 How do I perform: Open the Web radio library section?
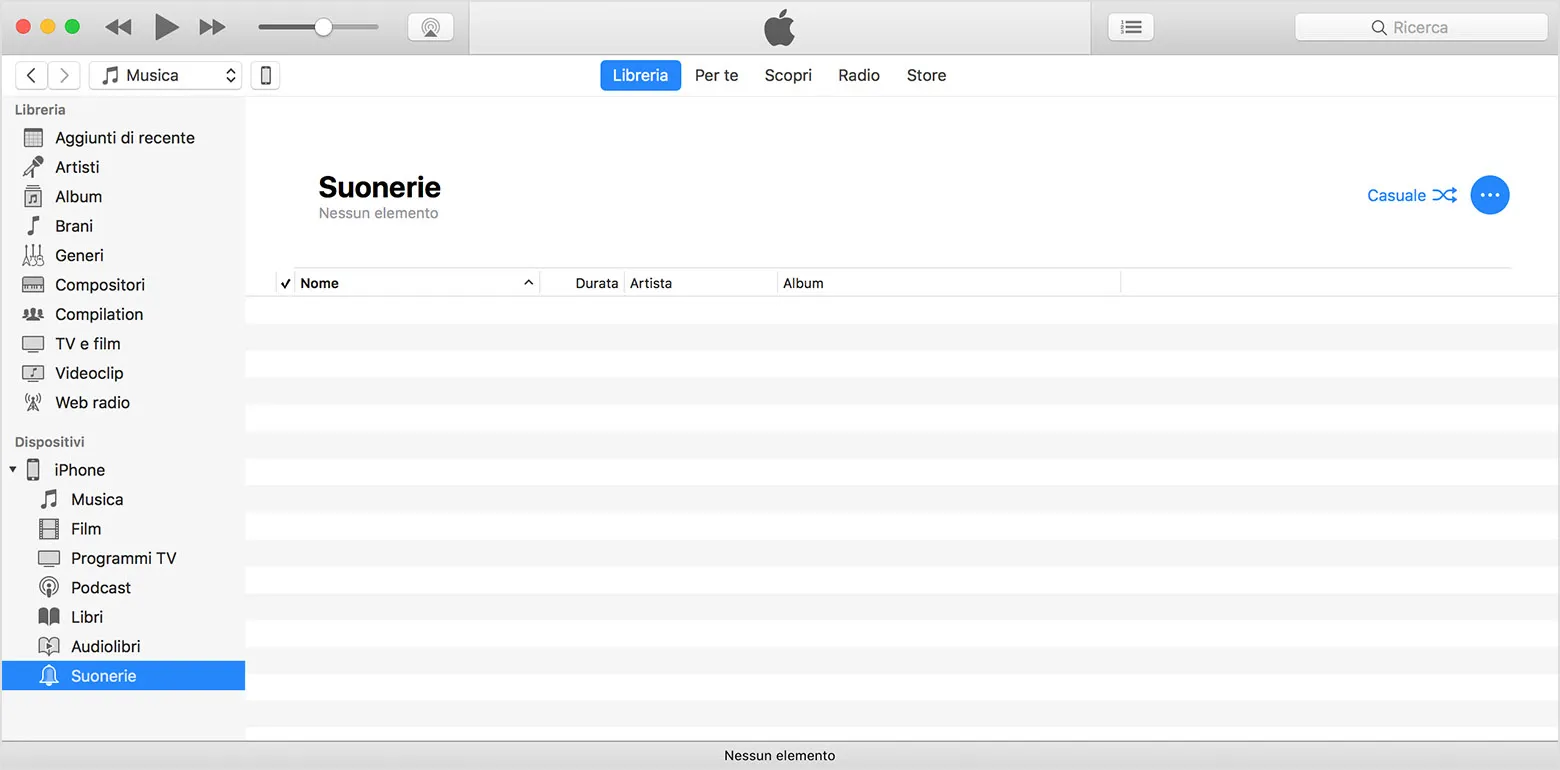[x=90, y=402]
